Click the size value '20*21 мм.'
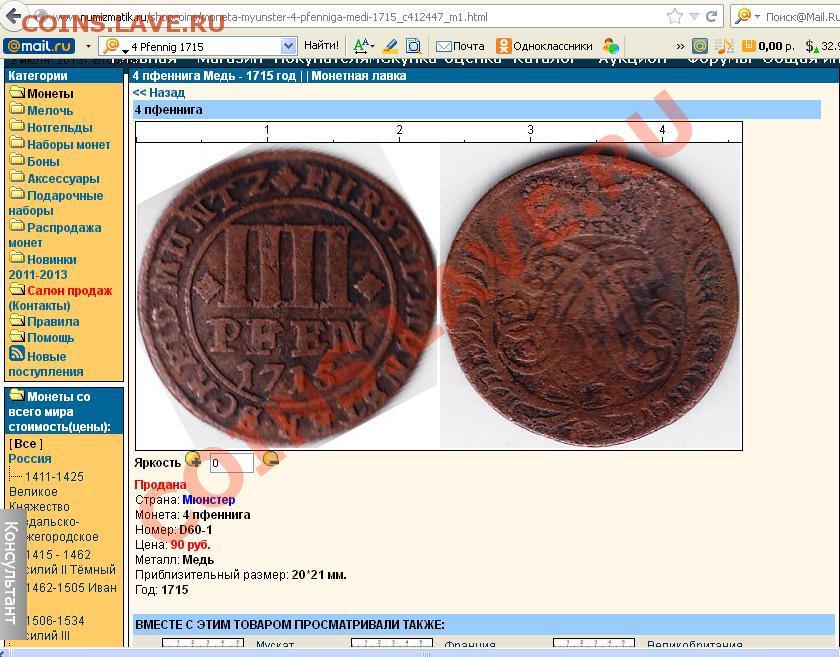 click(319, 575)
